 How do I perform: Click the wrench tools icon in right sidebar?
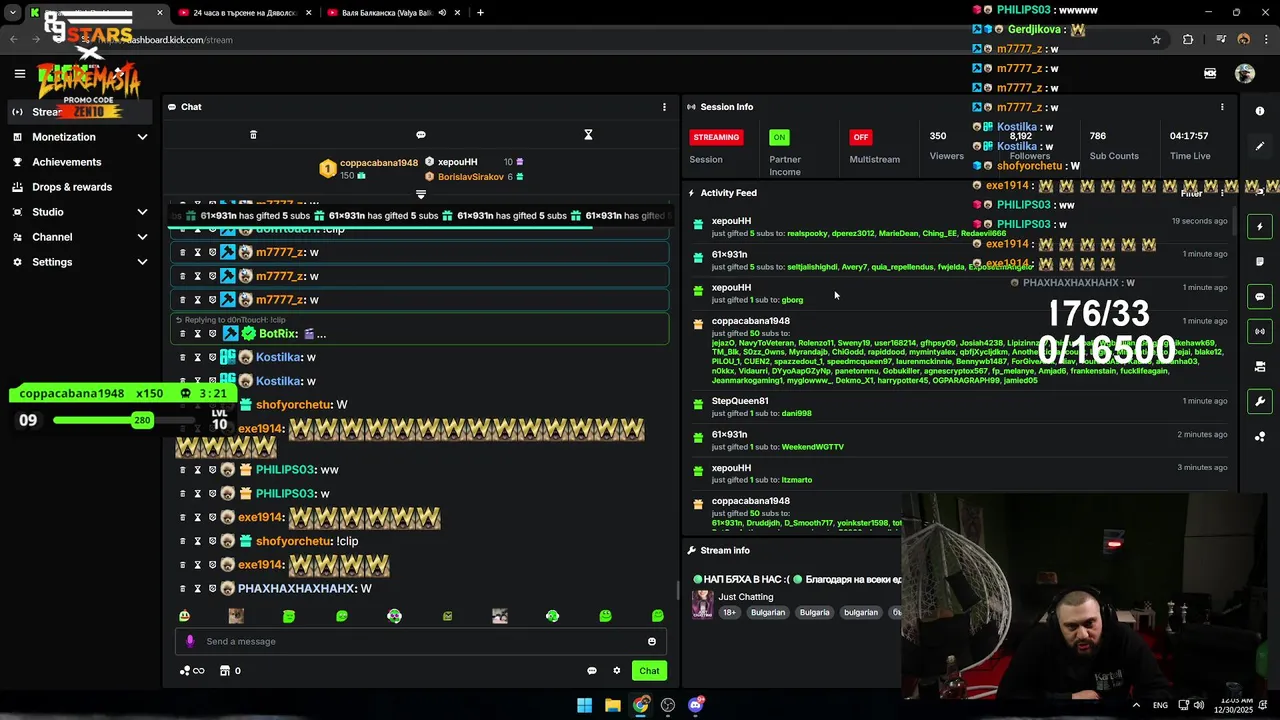point(1260,401)
